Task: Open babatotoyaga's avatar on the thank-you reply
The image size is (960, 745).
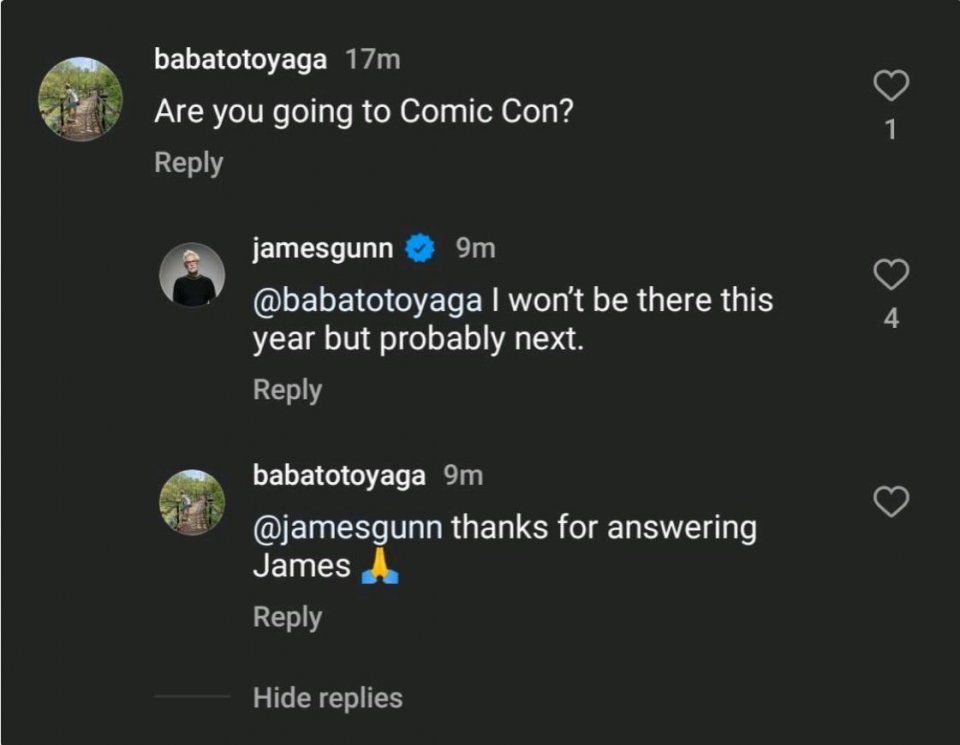Action: coord(192,502)
